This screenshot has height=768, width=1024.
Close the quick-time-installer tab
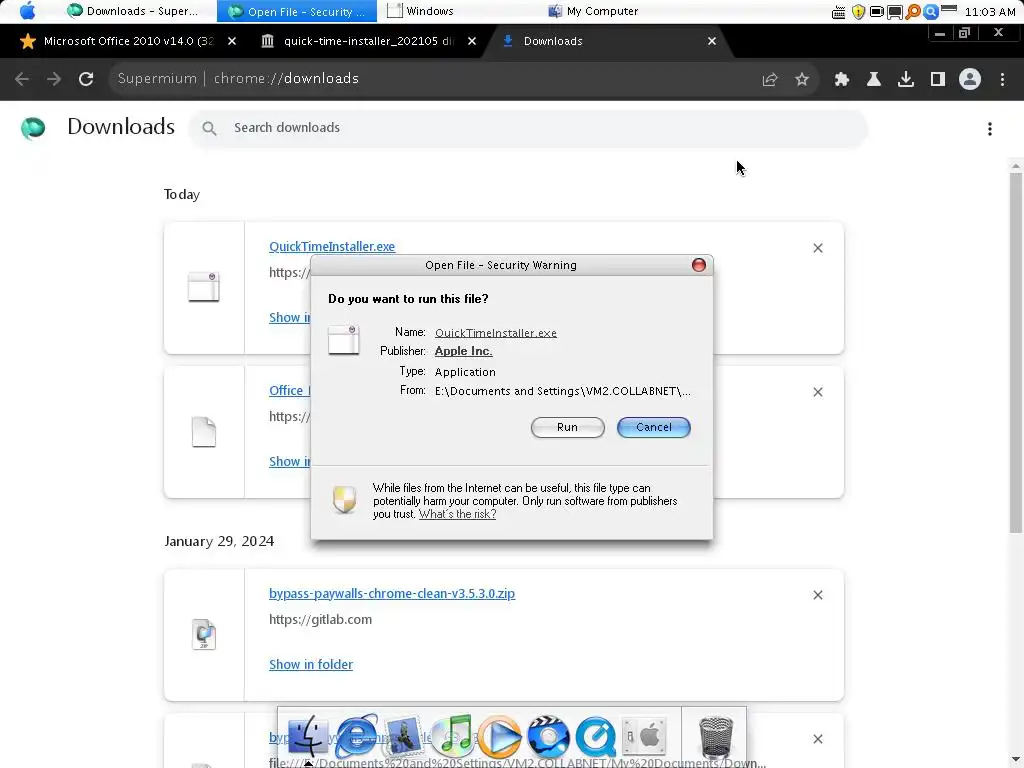[x=472, y=41]
